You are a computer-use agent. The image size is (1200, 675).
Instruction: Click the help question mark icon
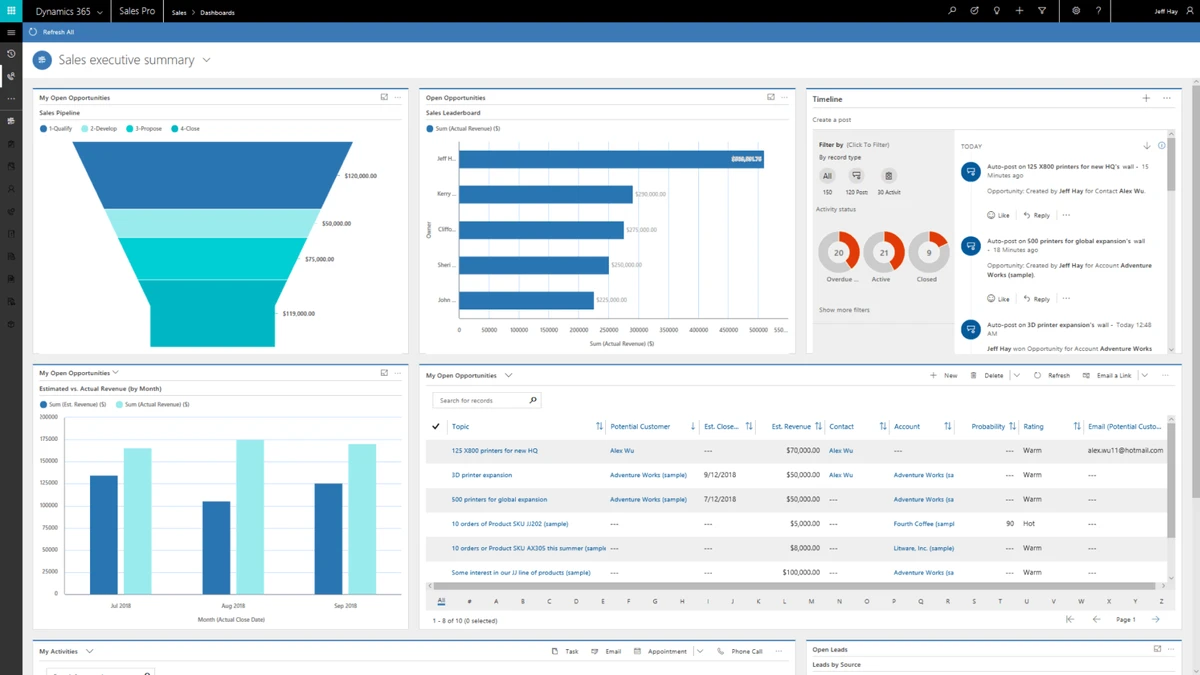[1098, 11]
